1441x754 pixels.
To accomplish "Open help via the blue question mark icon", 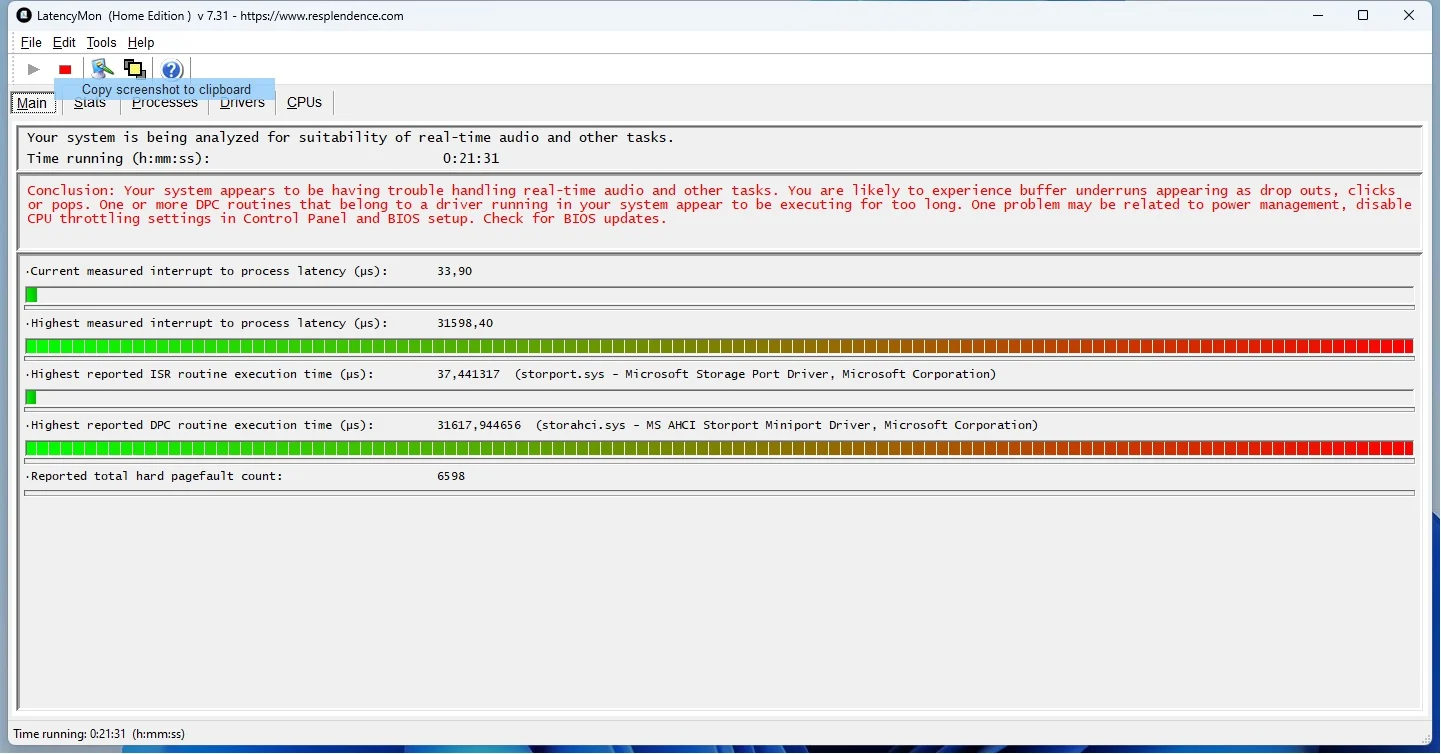I will point(172,69).
